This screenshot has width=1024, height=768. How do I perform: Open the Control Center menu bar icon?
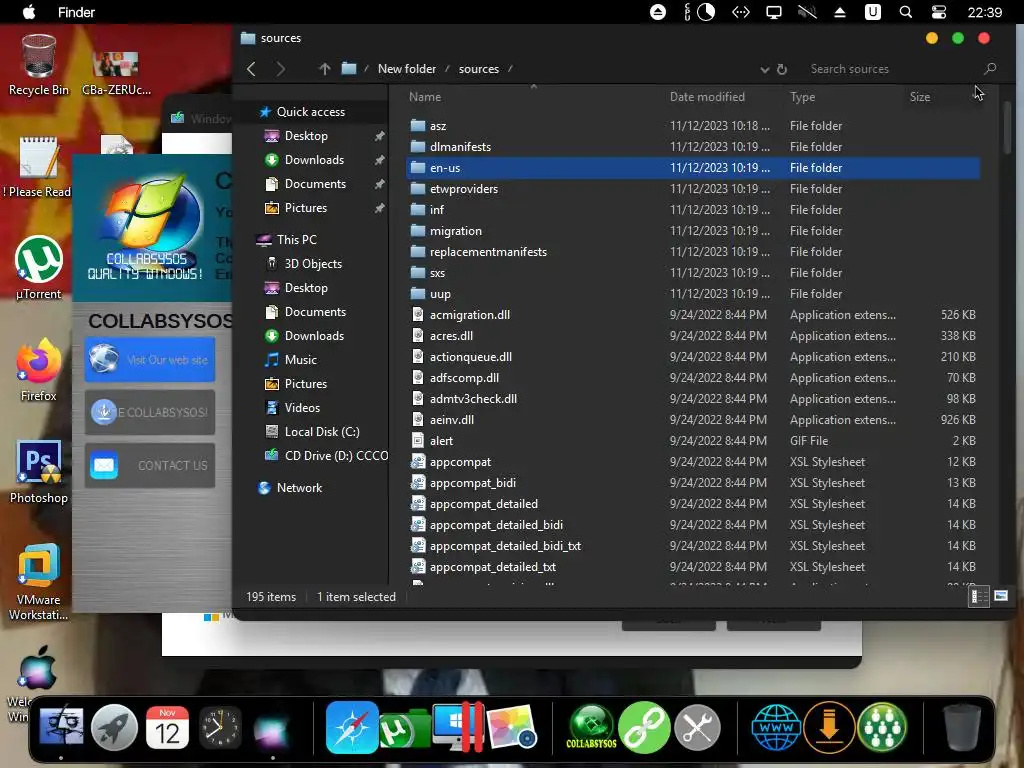point(938,12)
